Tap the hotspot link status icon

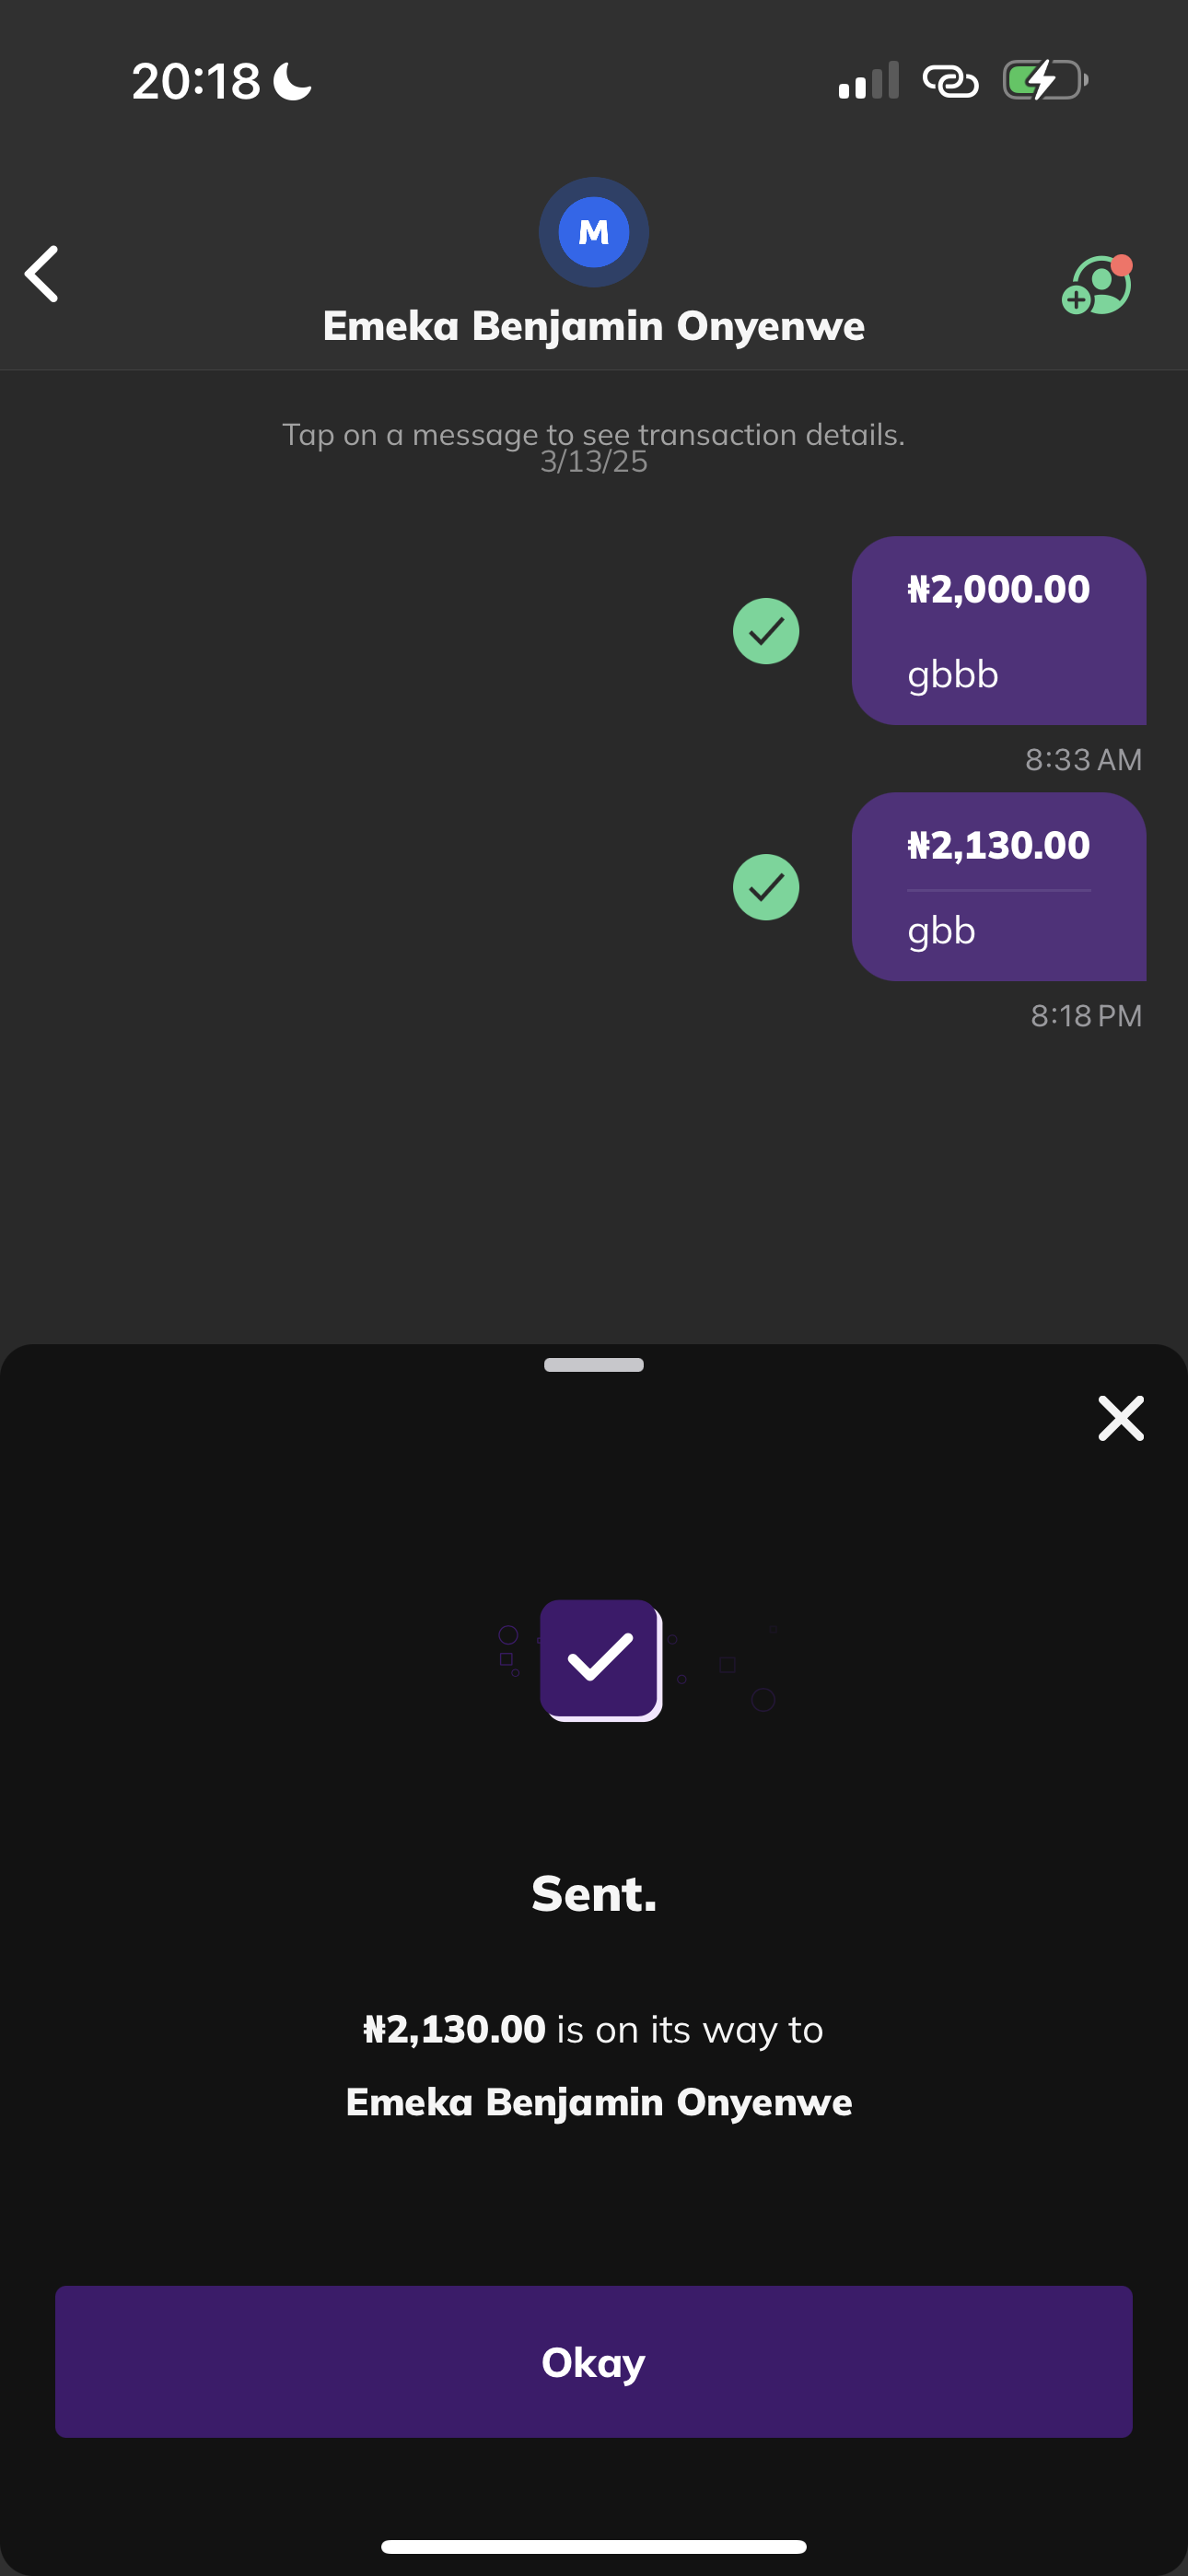[x=950, y=80]
